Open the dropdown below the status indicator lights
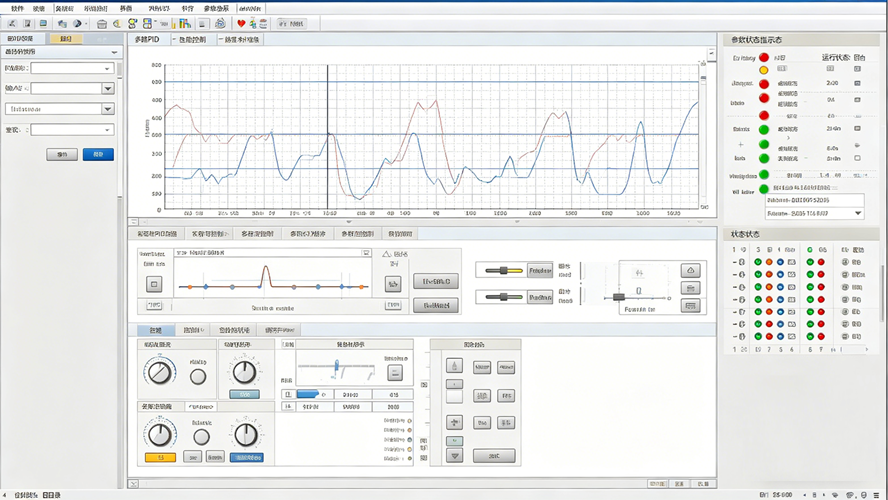This screenshot has width=888, height=500. coord(857,213)
